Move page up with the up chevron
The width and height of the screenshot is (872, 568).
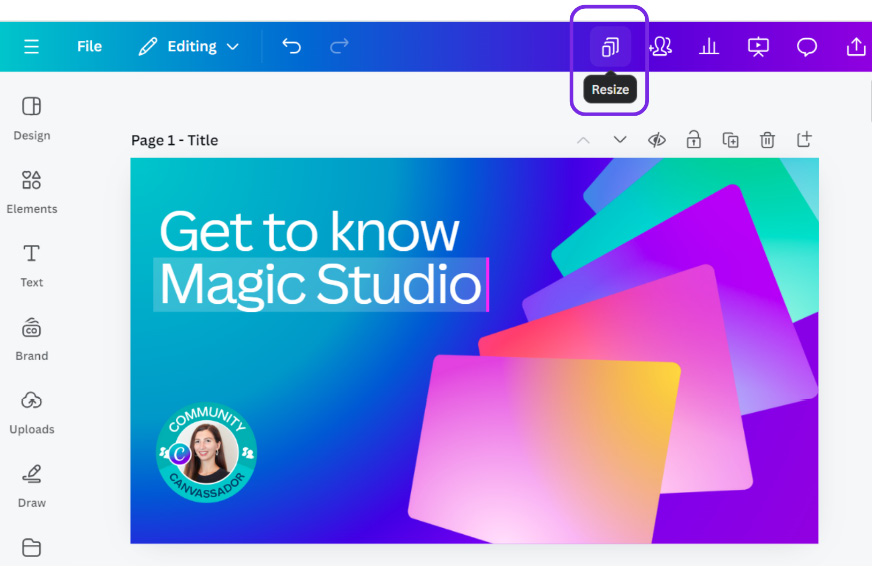(x=583, y=140)
